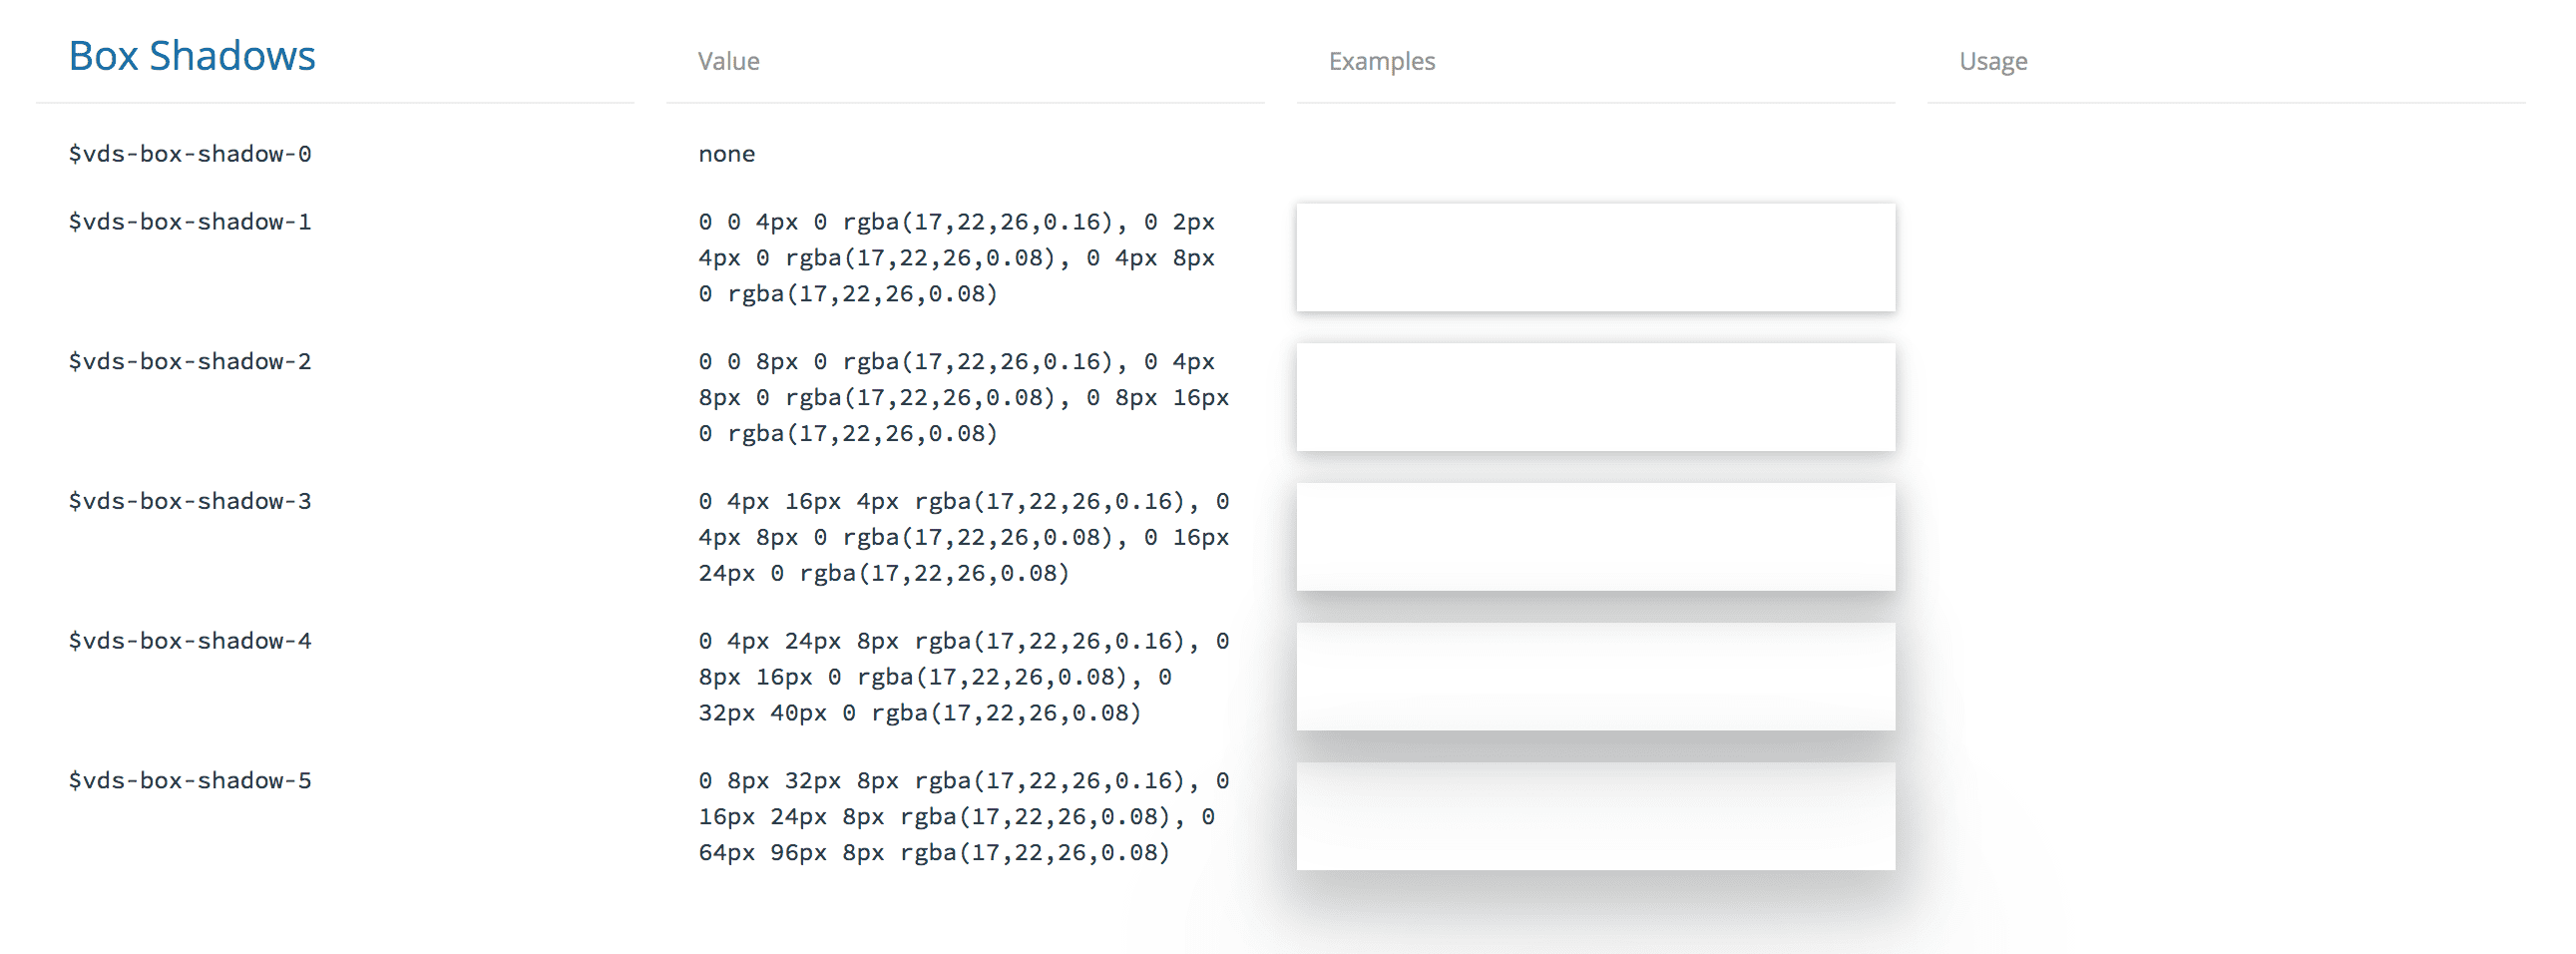Click the value text for box-shadow-4
Viewport: 2576px width, 954px height.
(x=962, y=677)
